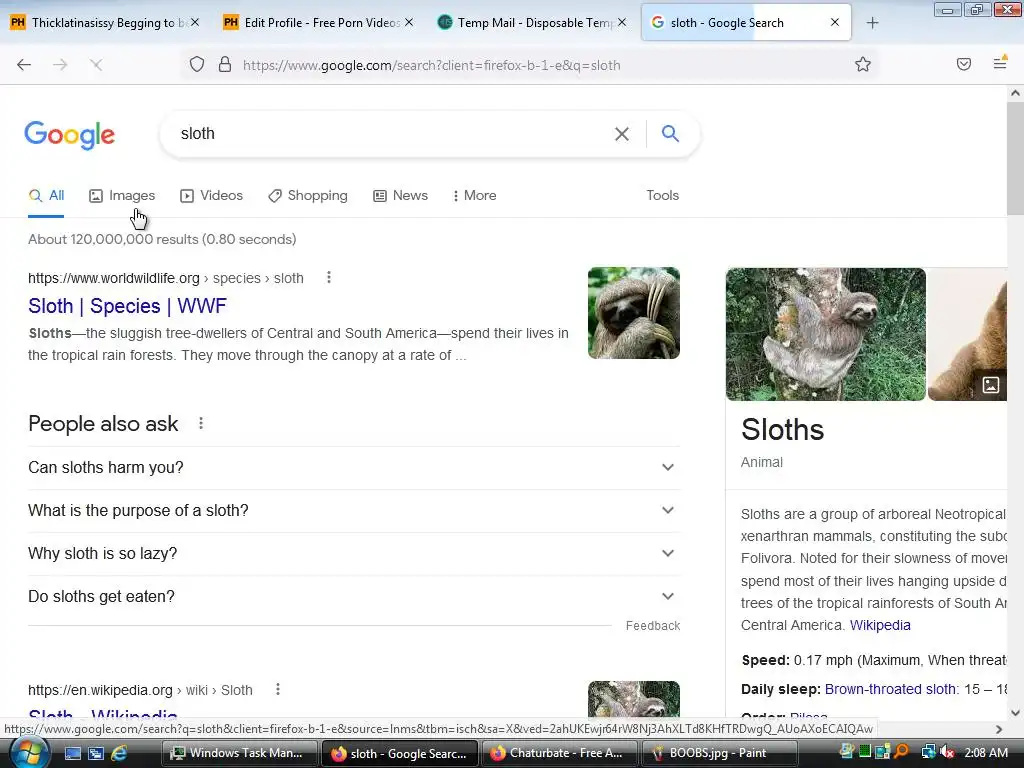Open the Wikipedia link in Sloths panel
1024x768 pixels.
click(880, 625)
